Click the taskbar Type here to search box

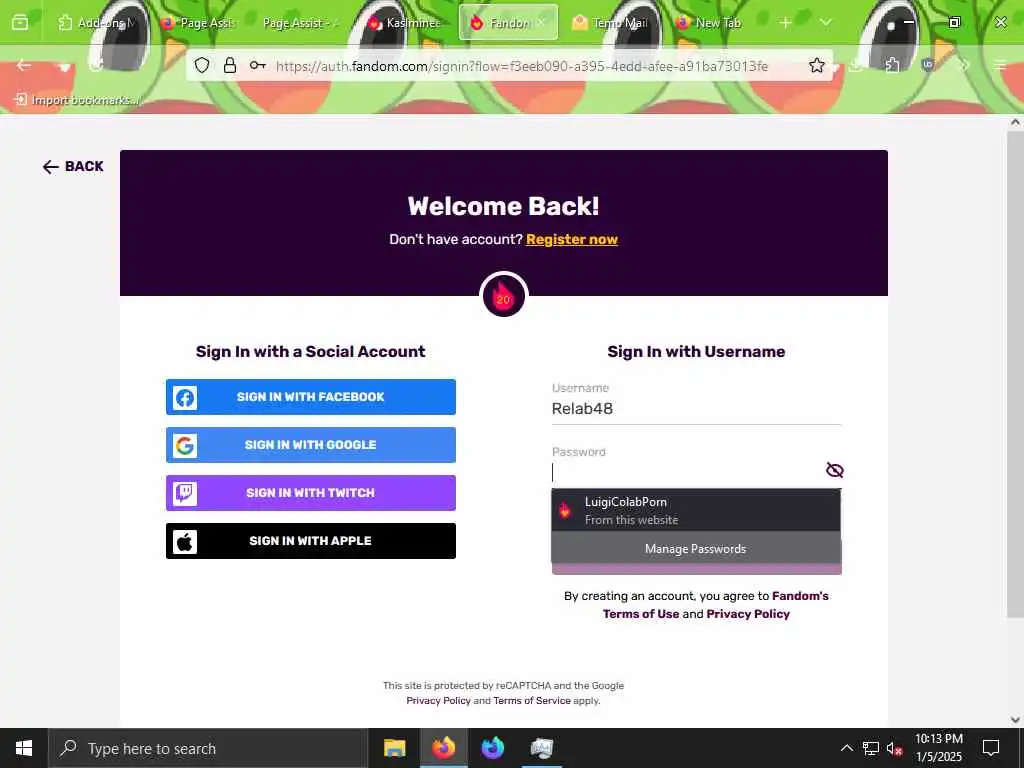(x=208, y=748)
